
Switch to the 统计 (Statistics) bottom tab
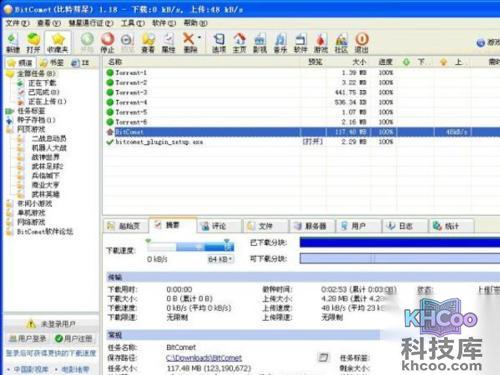click(452, 226)
